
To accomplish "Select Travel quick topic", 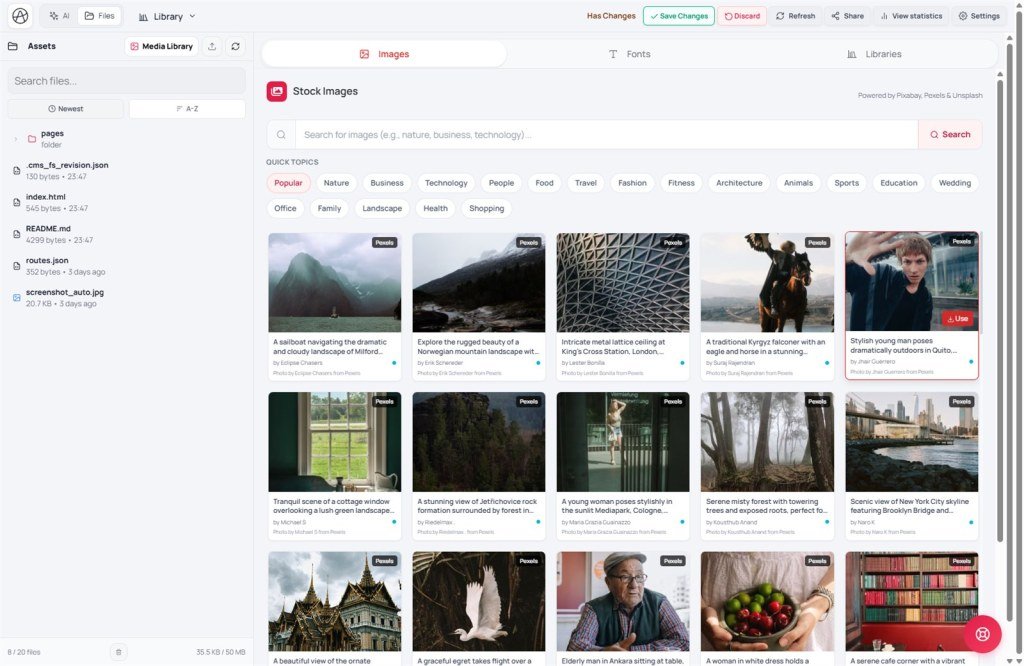I will [x=585, y=183].
